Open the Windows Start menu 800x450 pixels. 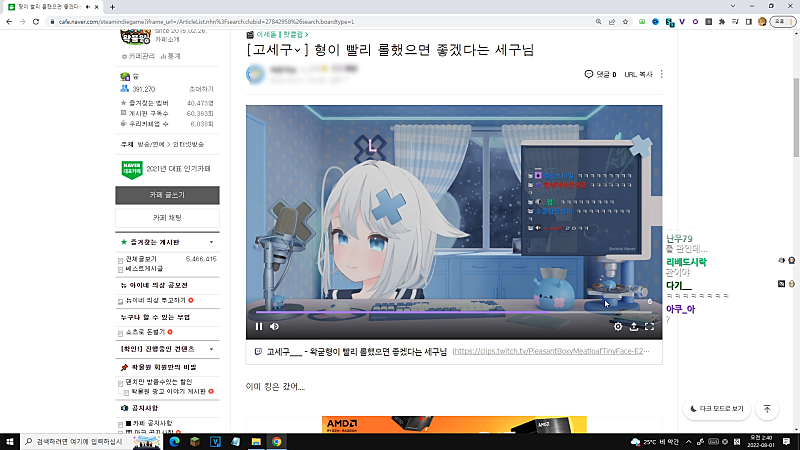[x=10, y=441]
